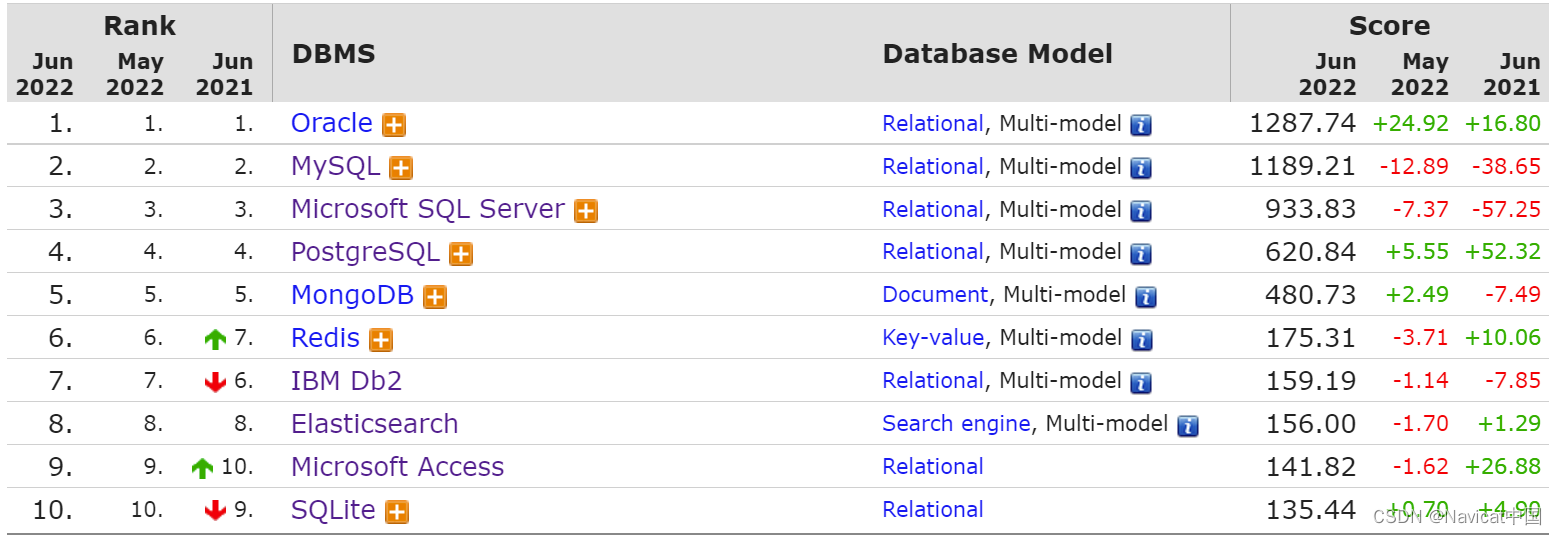Select the score value 159.19
The image size is (1557, 535).
click(x=1311, y=381)
